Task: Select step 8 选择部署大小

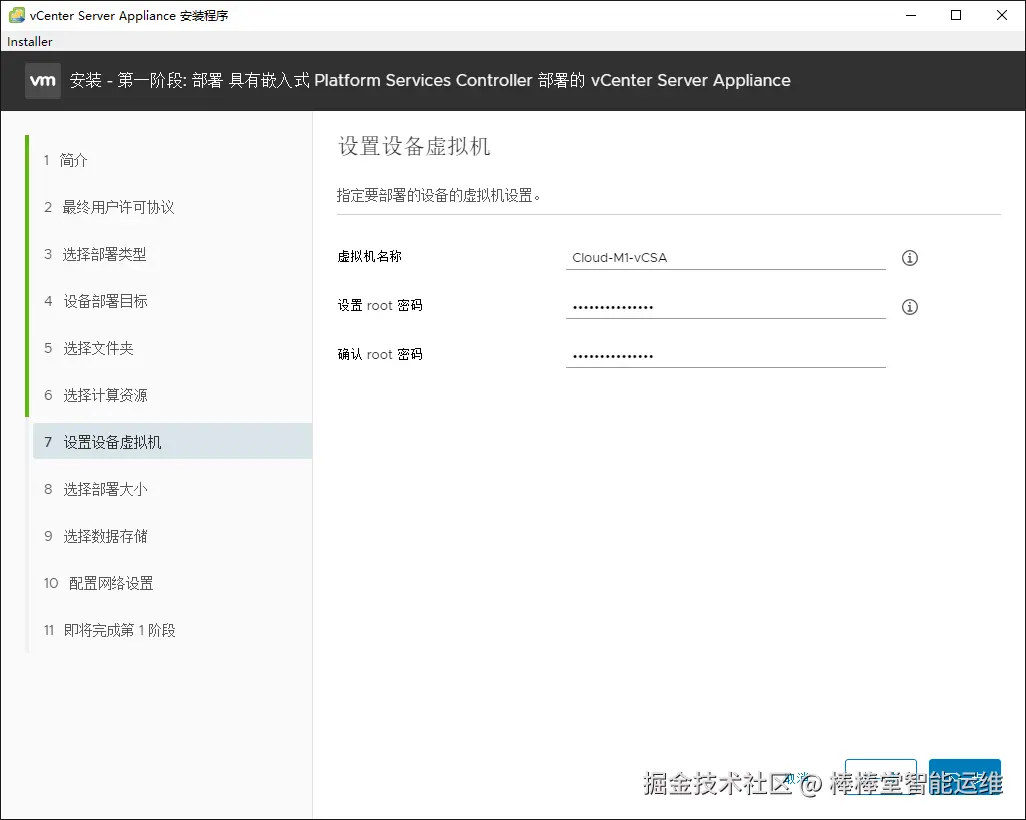Action: coord(96,490)
